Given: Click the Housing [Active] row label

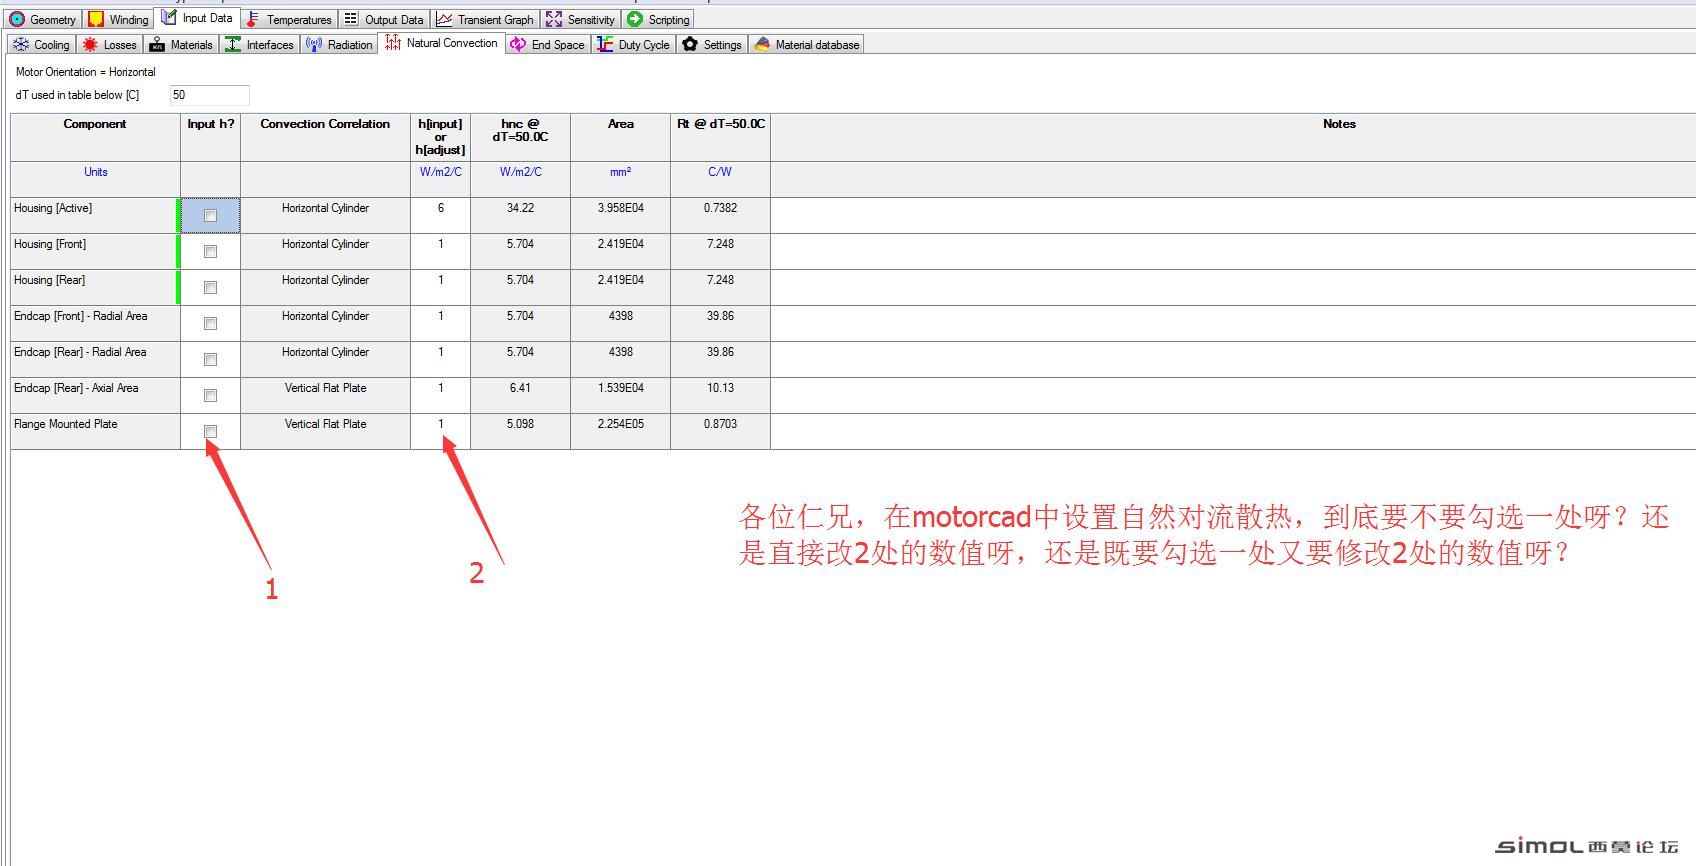Looking at the screenshot, I should click(53, 208).
